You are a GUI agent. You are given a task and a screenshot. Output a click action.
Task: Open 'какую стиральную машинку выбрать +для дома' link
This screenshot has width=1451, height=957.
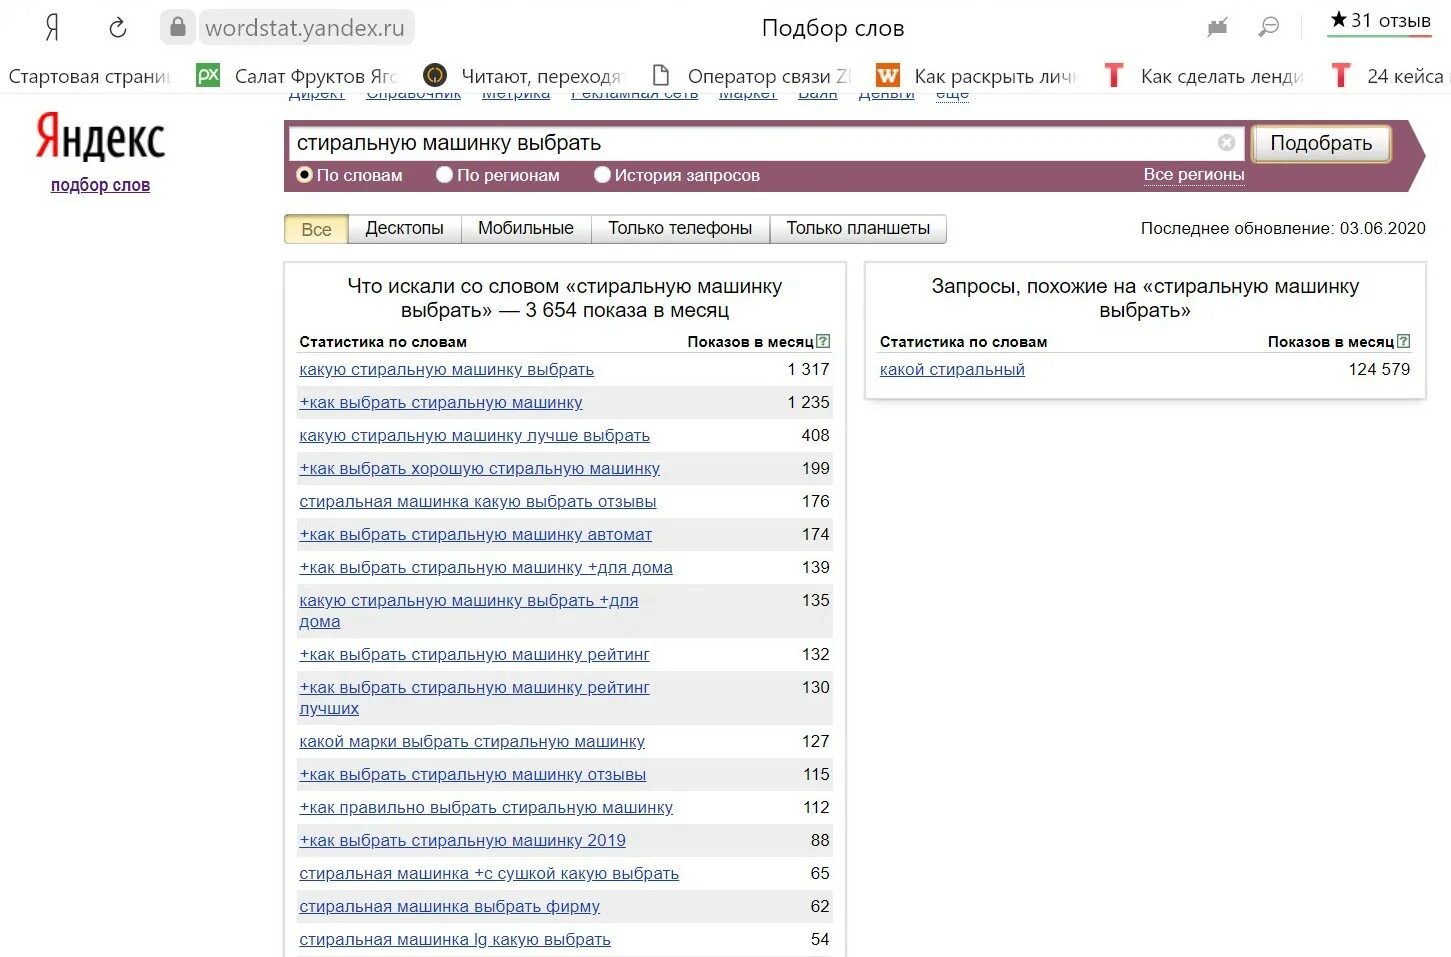click(468, 610)
